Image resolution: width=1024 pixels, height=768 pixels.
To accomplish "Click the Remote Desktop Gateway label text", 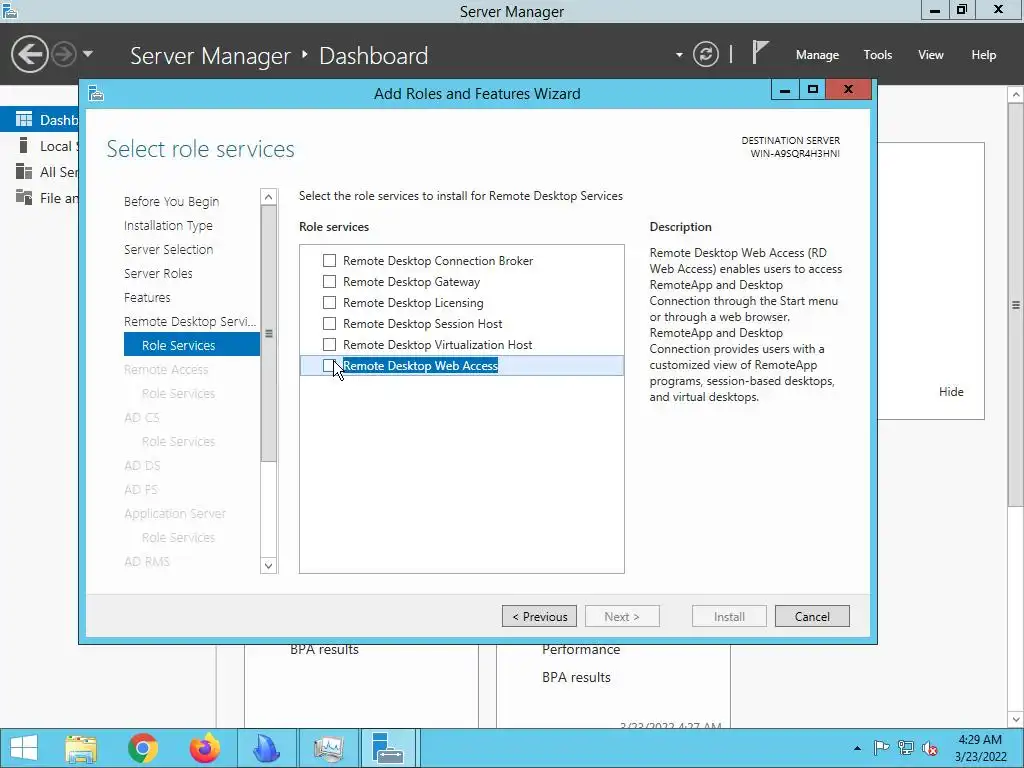I will (411, 281).
